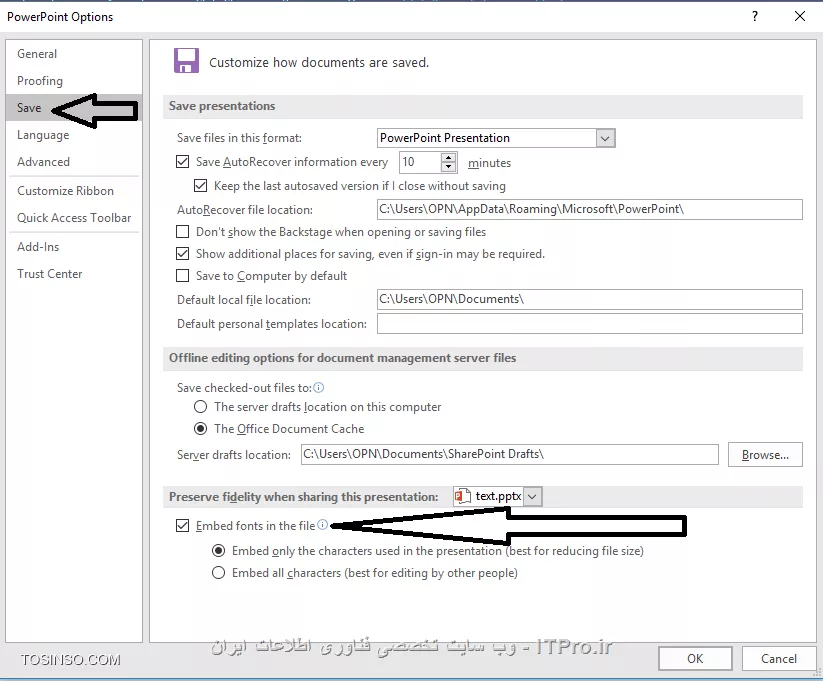Viewport: 823px width, 681px height.
Task: Click the Help question mark in title bar
Action: pyautogui.click(x=755, y=16)
